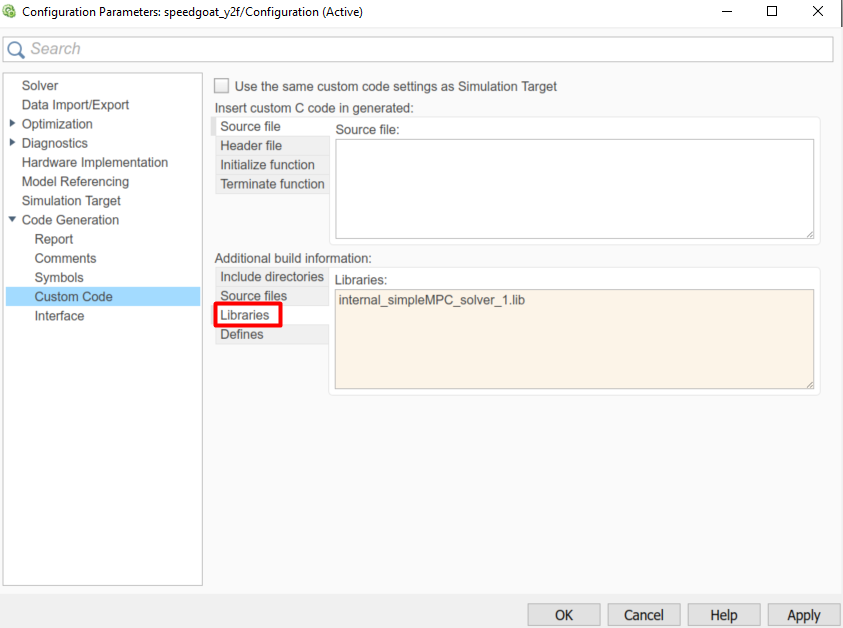Expand the Diagnostics tree node
This screenshot has height=628, width=843.
tap(12, 143)
